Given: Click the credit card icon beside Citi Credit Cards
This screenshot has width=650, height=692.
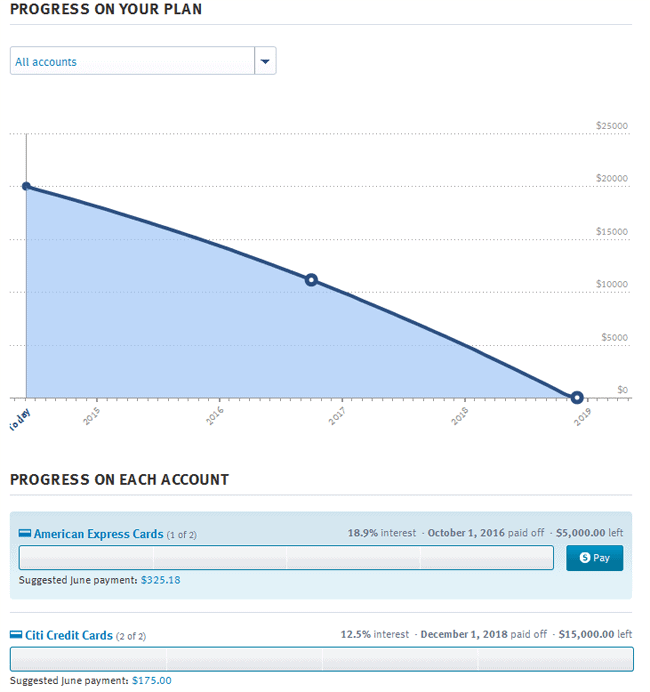Looking at the screenshot, I should (16, 635).
